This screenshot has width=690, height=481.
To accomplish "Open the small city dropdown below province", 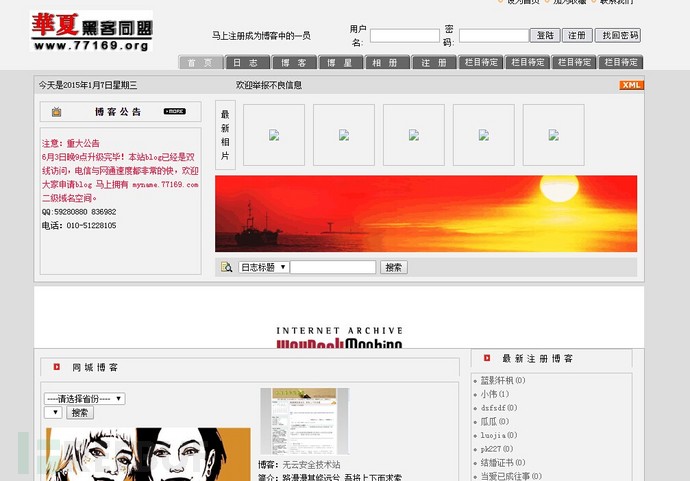I will [x=53, y=412].
